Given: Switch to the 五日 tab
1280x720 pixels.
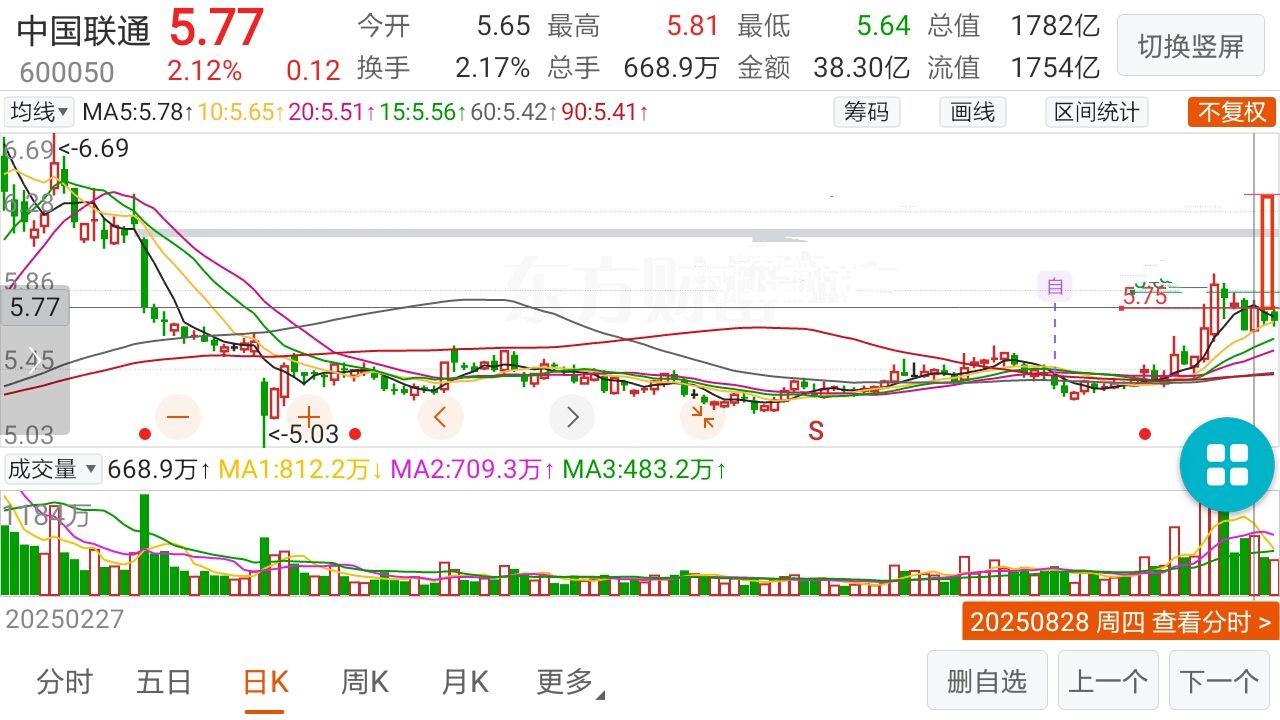Looking at the screenshot, I should coord(164,682).
